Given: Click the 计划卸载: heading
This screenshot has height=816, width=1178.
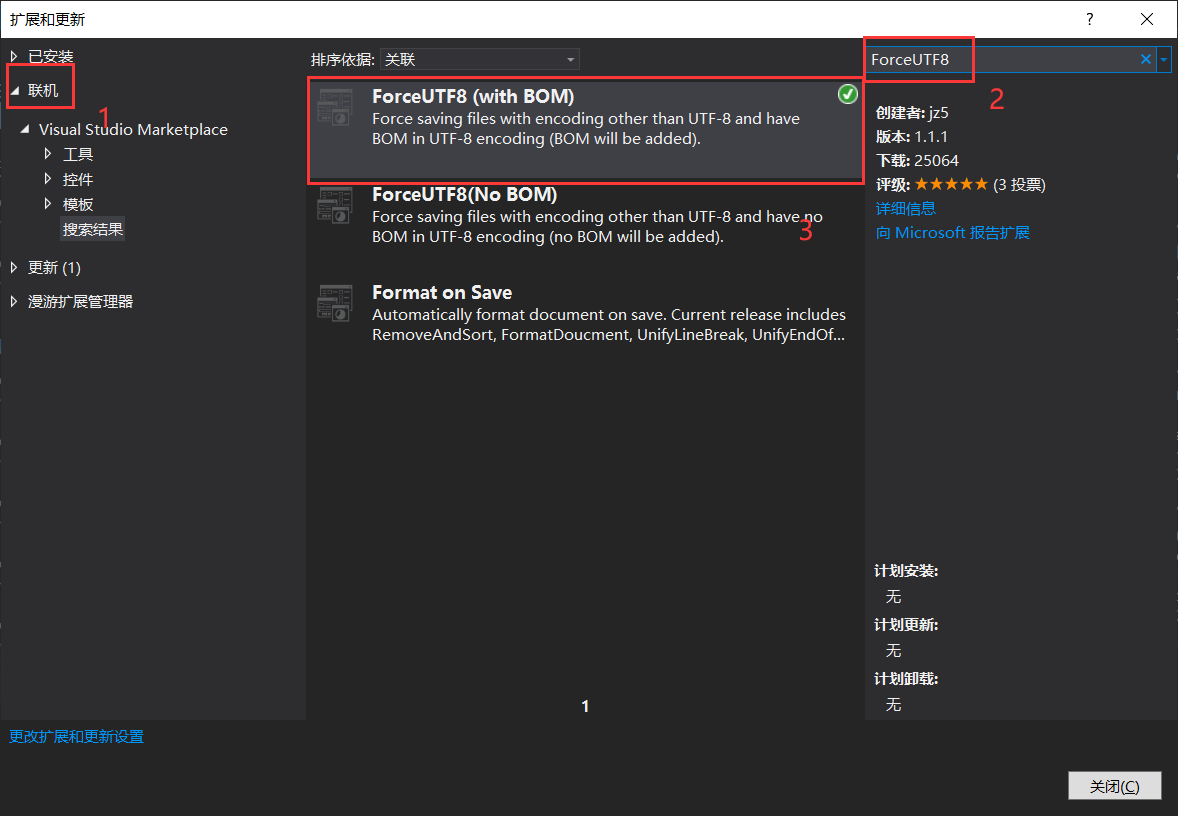Looking at the screenshot, I should point(906,679).
